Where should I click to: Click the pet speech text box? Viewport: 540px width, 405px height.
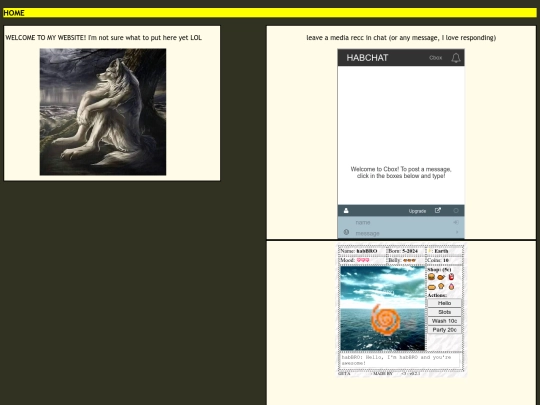pyautogui.click(x=400, y=360)
